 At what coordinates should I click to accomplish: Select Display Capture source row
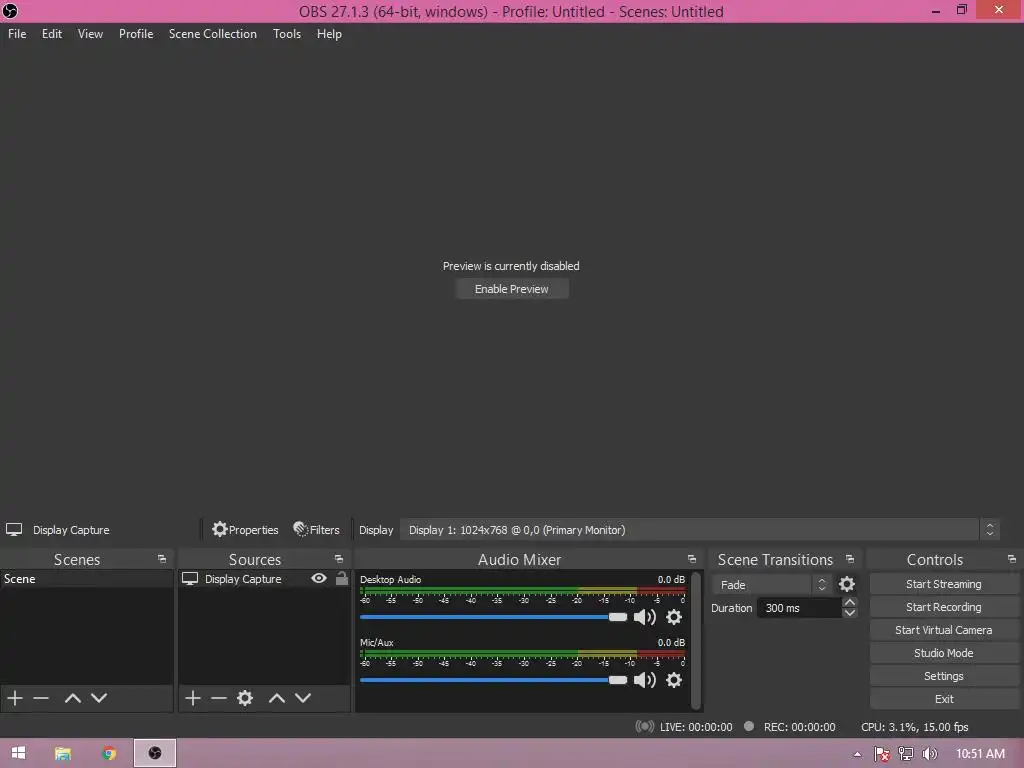(x=264, y=579)
